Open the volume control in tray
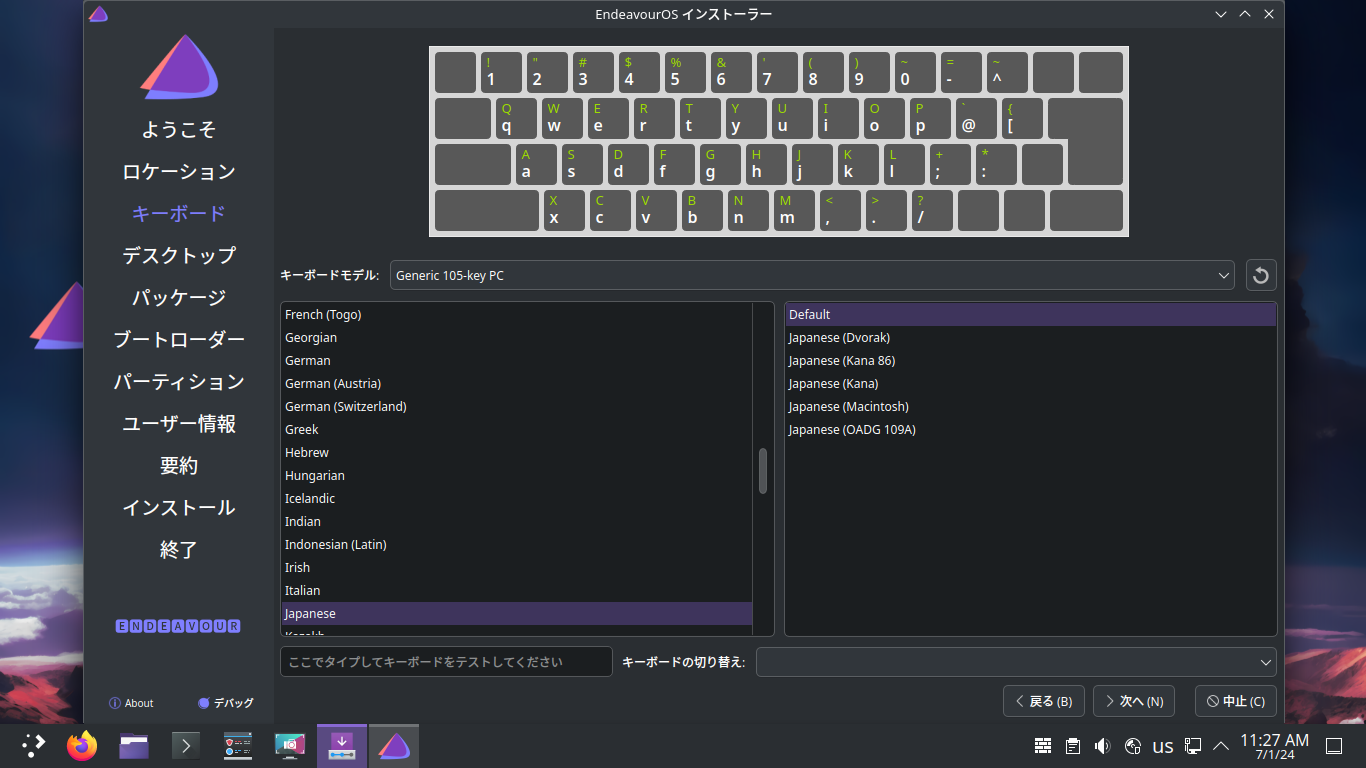Screen dimensions: 1366x768 (1103, 745)
